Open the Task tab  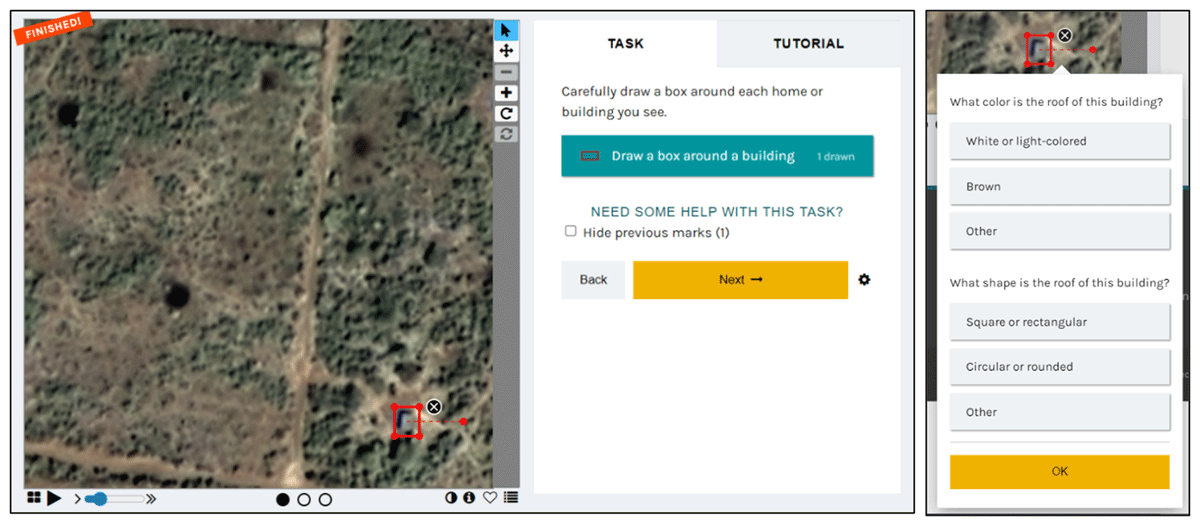tap(626, 44)
